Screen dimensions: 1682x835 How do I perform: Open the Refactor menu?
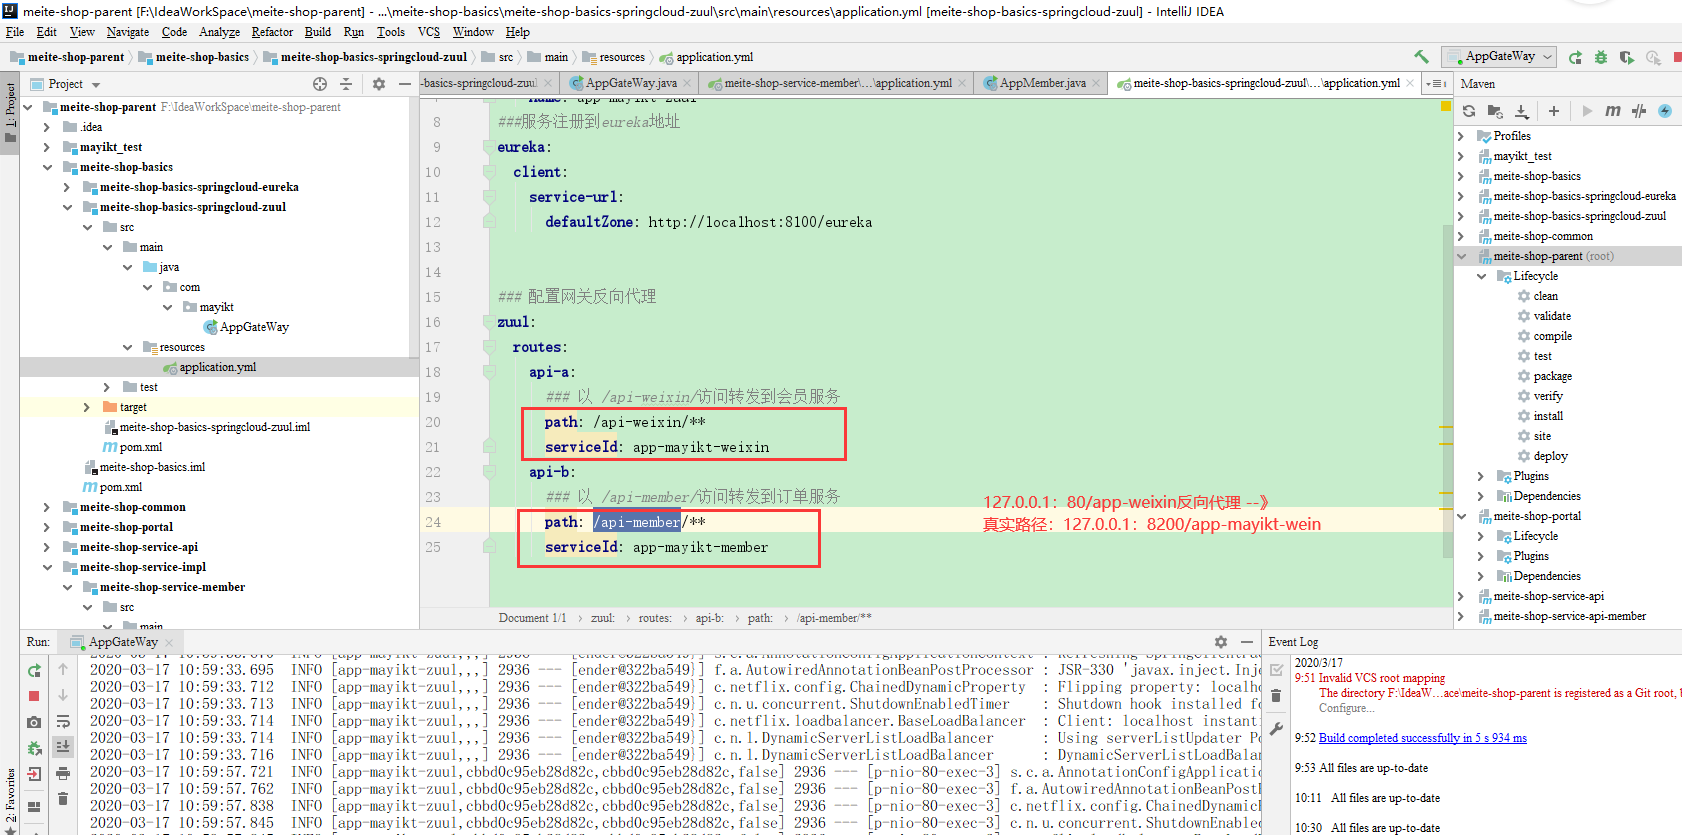[272, 32]
